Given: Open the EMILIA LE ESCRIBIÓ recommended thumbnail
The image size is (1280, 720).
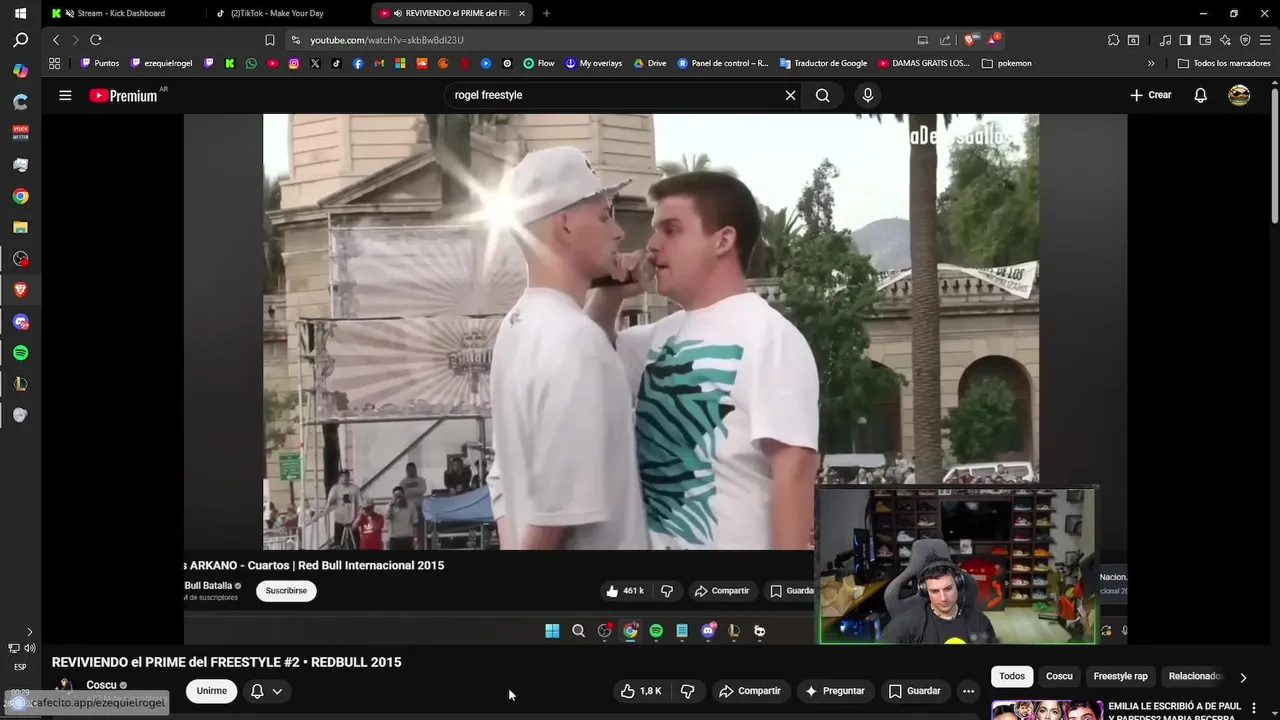Looking at the screenshot, I should 1047,710.
